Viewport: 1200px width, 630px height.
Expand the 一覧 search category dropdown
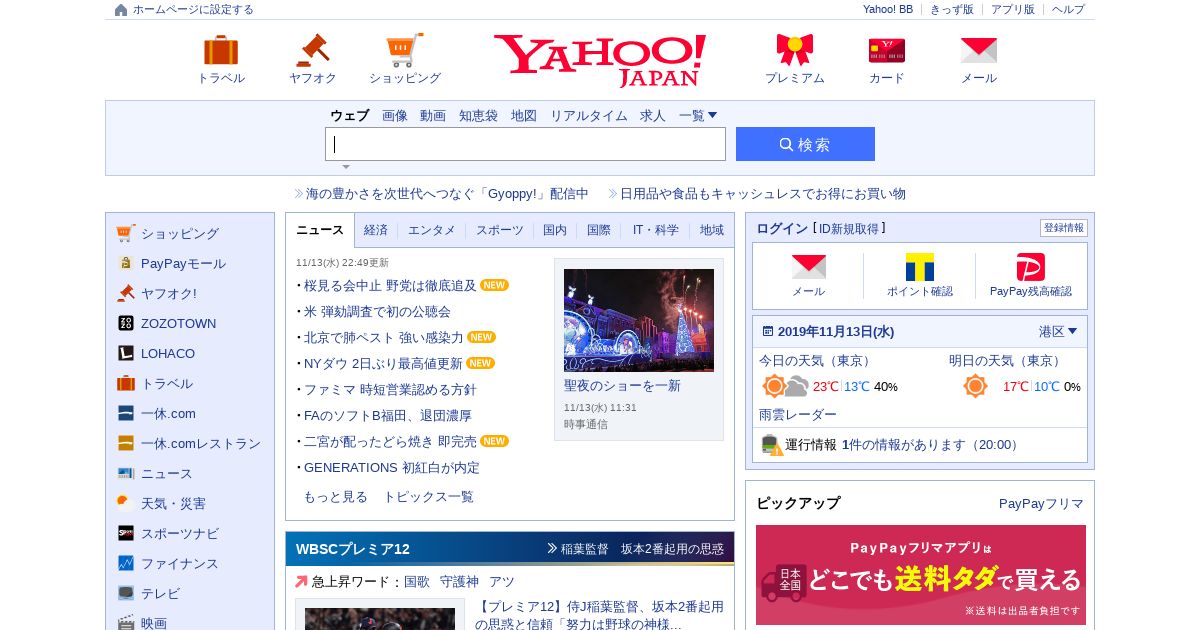coord(698,115)
